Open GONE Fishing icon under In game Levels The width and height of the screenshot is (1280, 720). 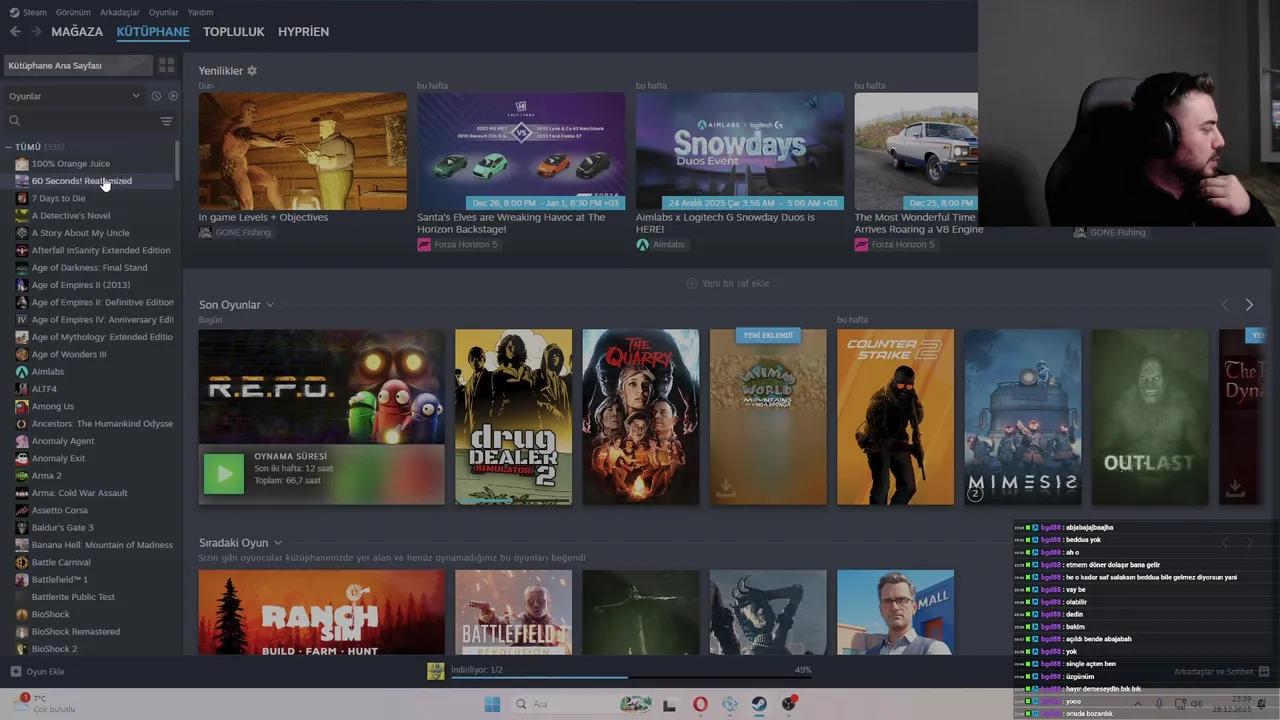click(205, 232)
